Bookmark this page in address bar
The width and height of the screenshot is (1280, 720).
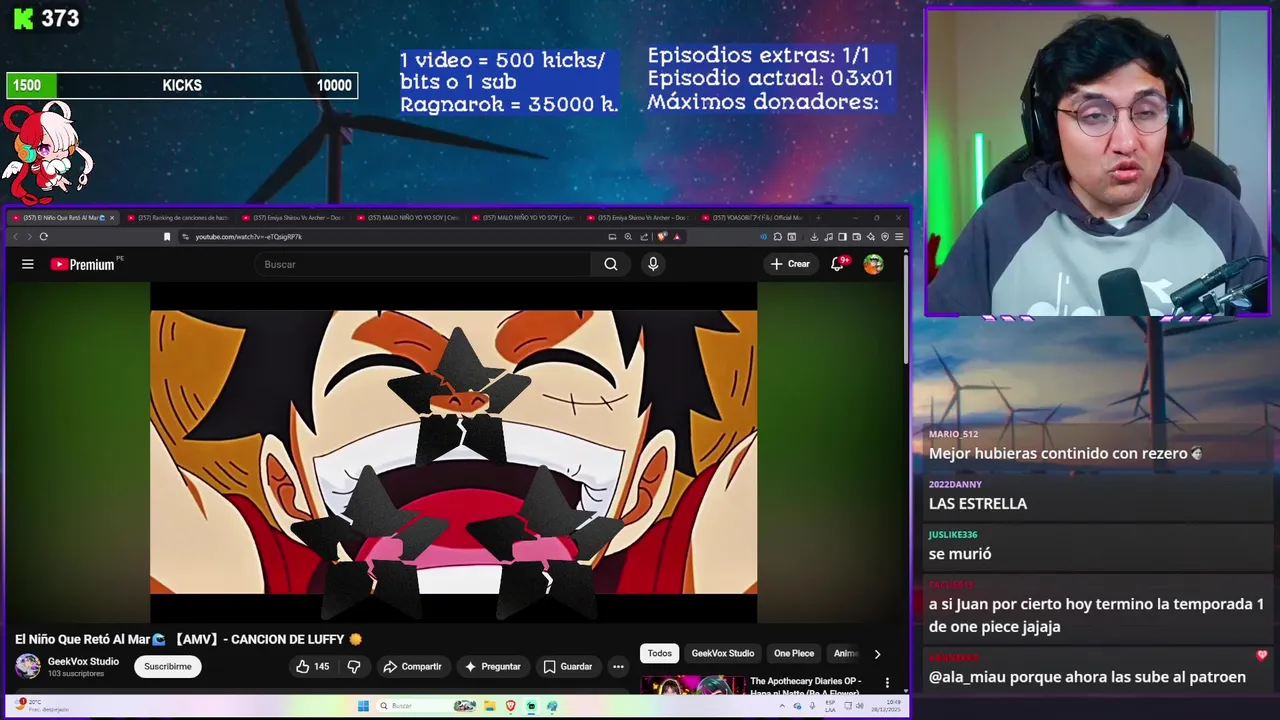(x=167, y=237)
